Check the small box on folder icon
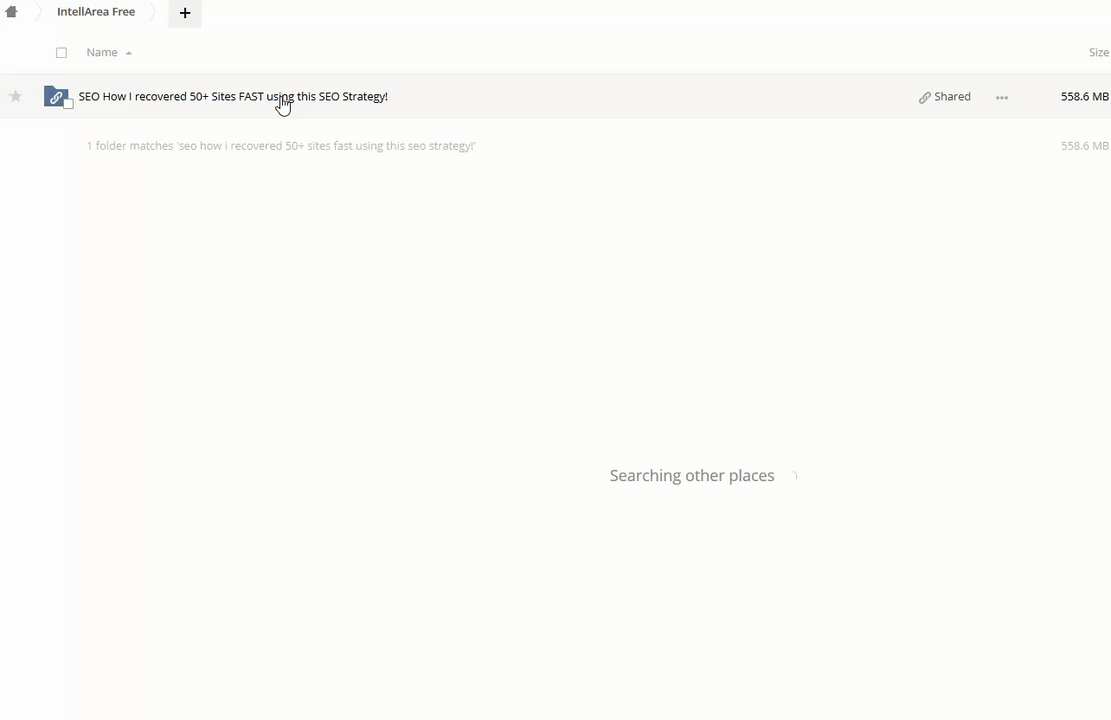Image resolution: width=1111 pixels, height=720 pixels. 68,104
